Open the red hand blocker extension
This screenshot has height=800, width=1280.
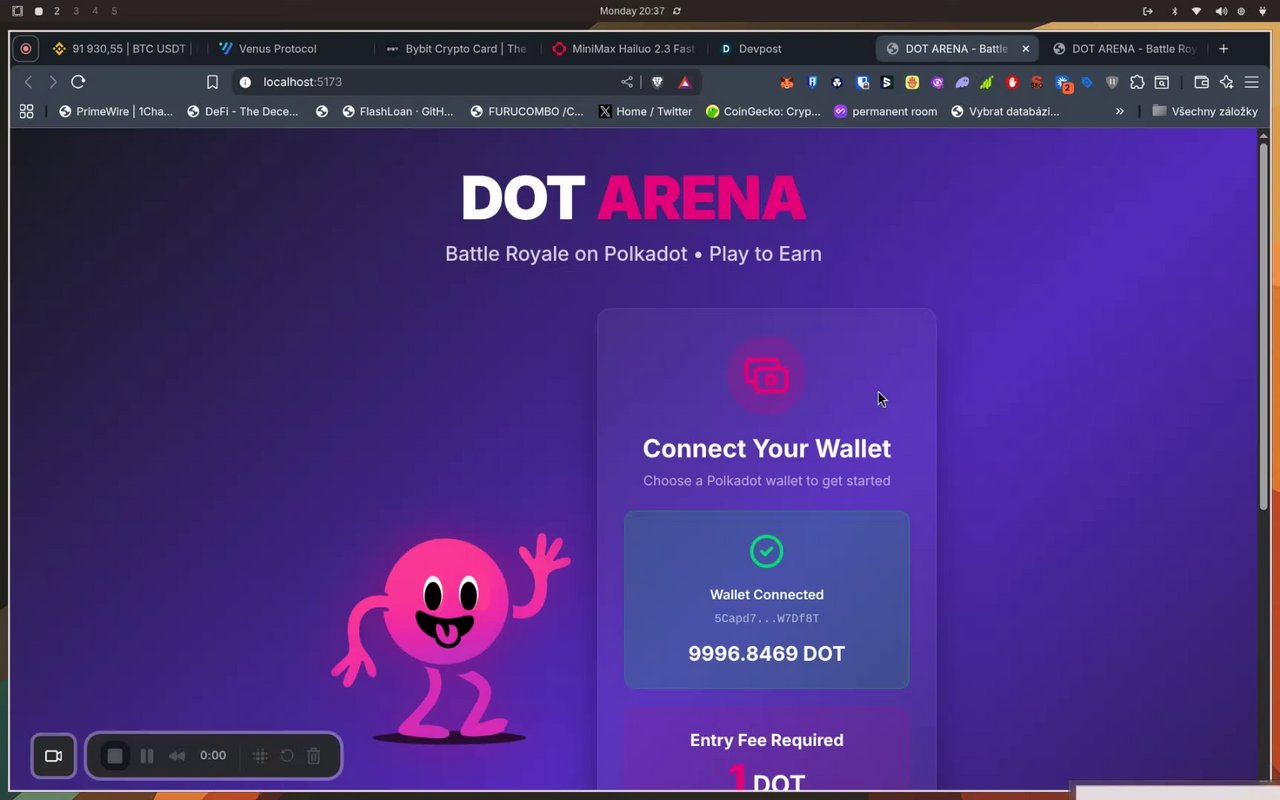click(x=1012, y=82)
